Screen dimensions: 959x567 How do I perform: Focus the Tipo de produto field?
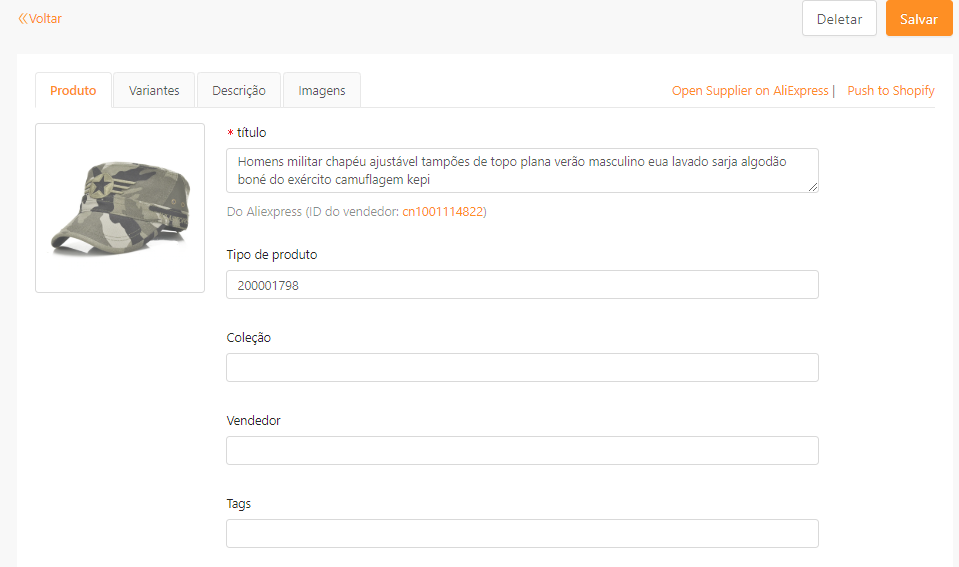click(x=522, y=285)
